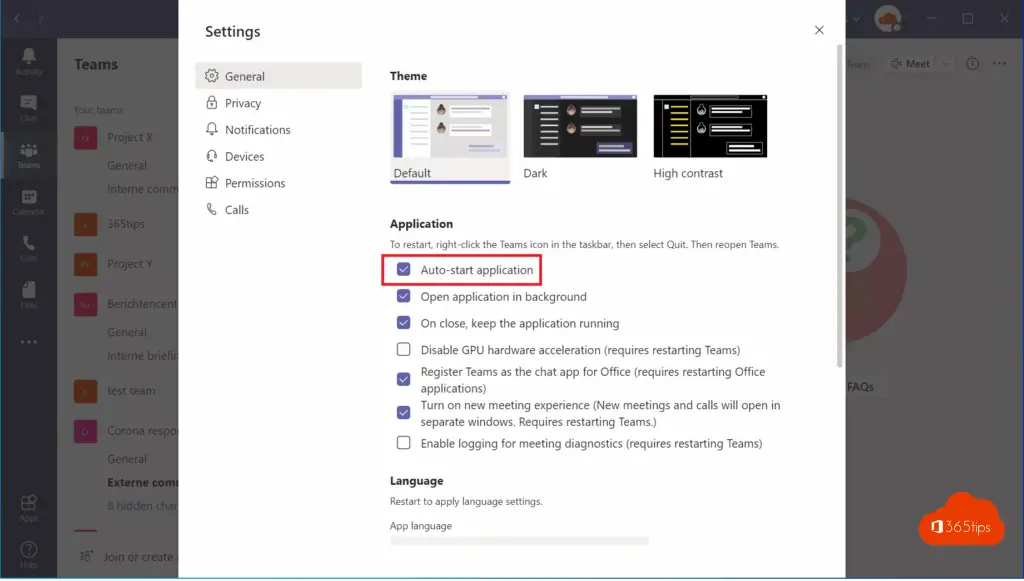Enable logging for meeting diagnostics checkbox
The height and width of the screenshot is (581, 1024).
(x=404, y=443)
